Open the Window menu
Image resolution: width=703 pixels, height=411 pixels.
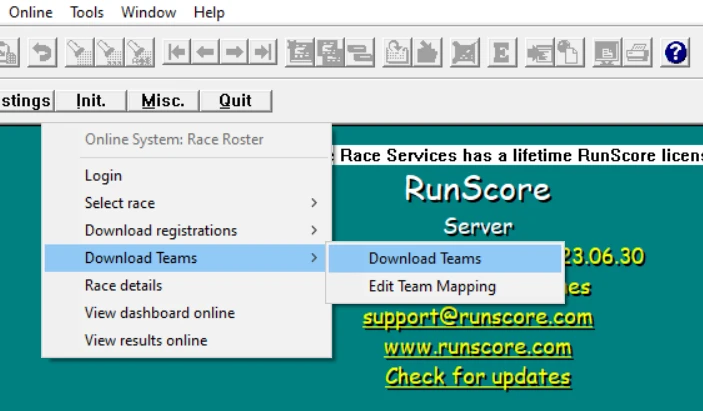pyautogui.click(x=148, y=12)
